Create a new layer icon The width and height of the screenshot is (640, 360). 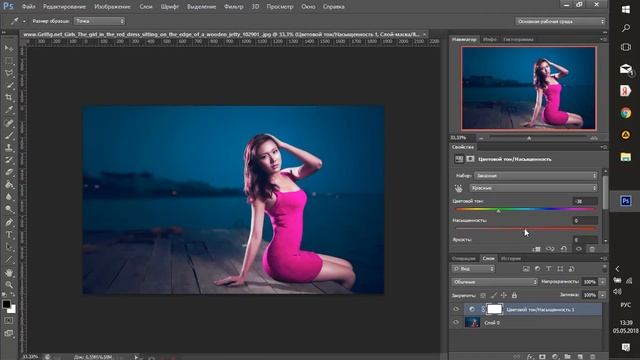[580, 356]
